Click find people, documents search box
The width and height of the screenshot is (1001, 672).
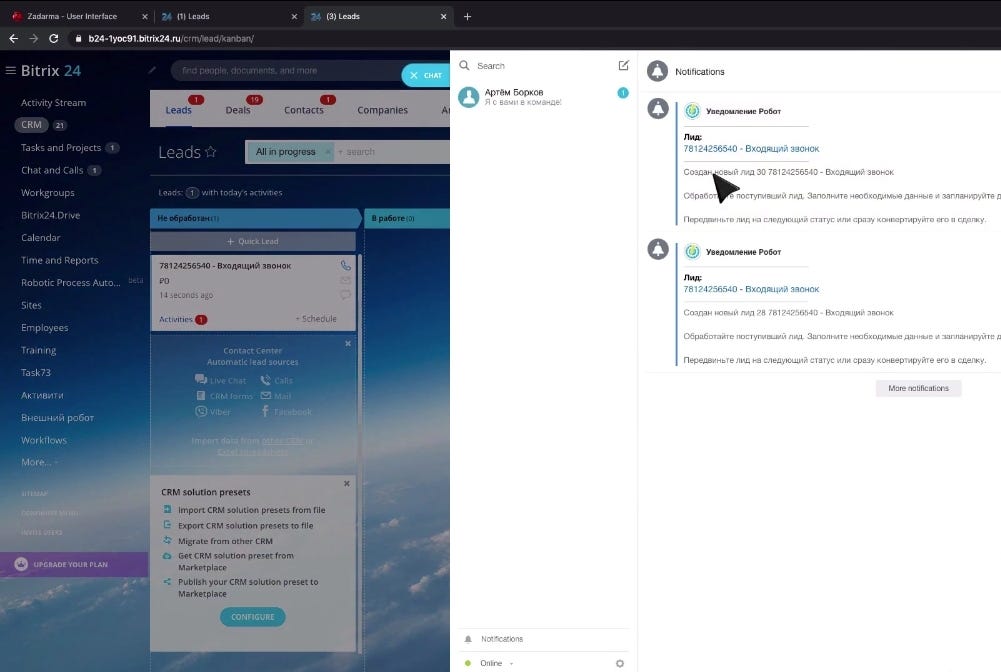pos(287,71)
